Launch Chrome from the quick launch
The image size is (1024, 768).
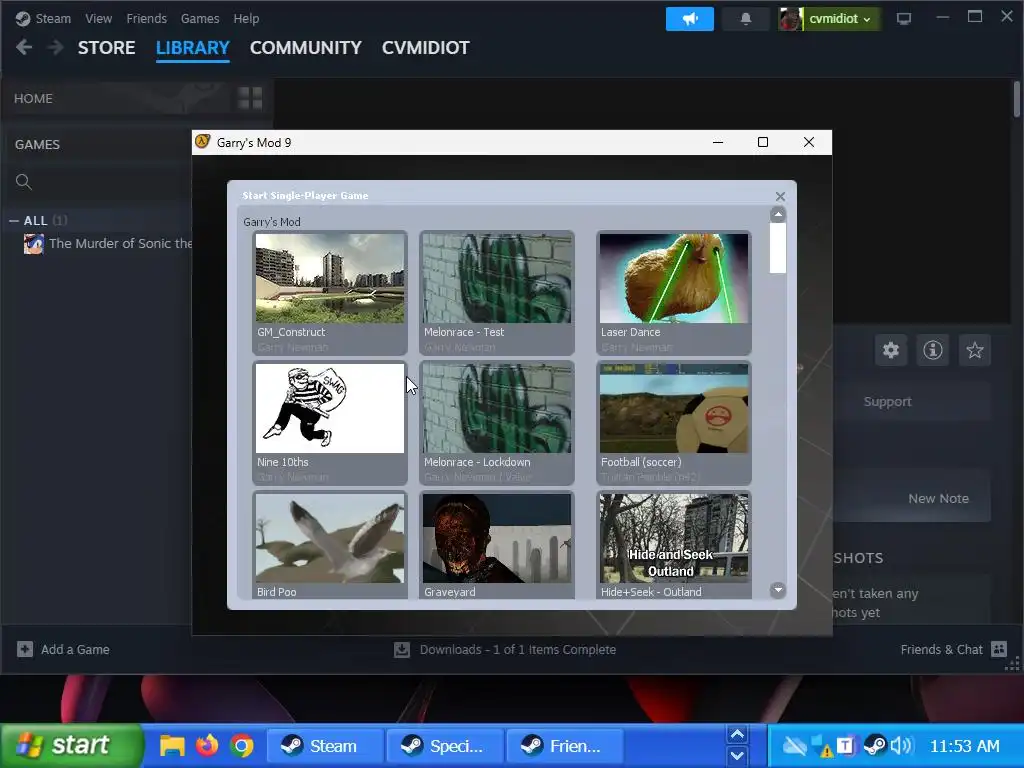pyautogui.click(x=242, y=746)
